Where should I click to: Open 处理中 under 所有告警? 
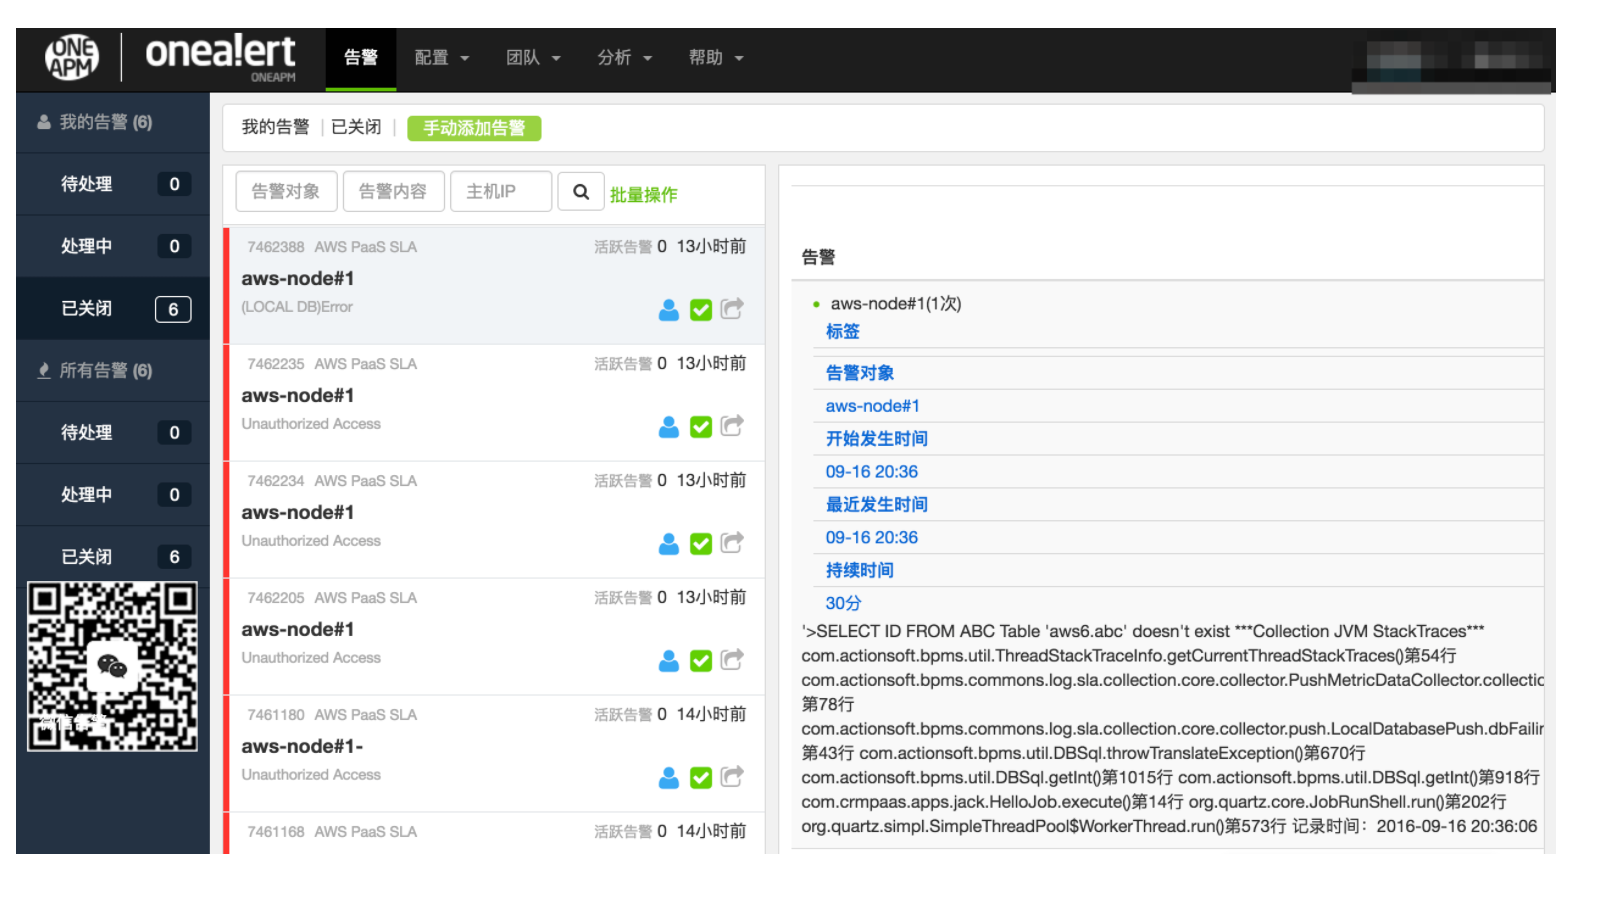pos(113,495)
